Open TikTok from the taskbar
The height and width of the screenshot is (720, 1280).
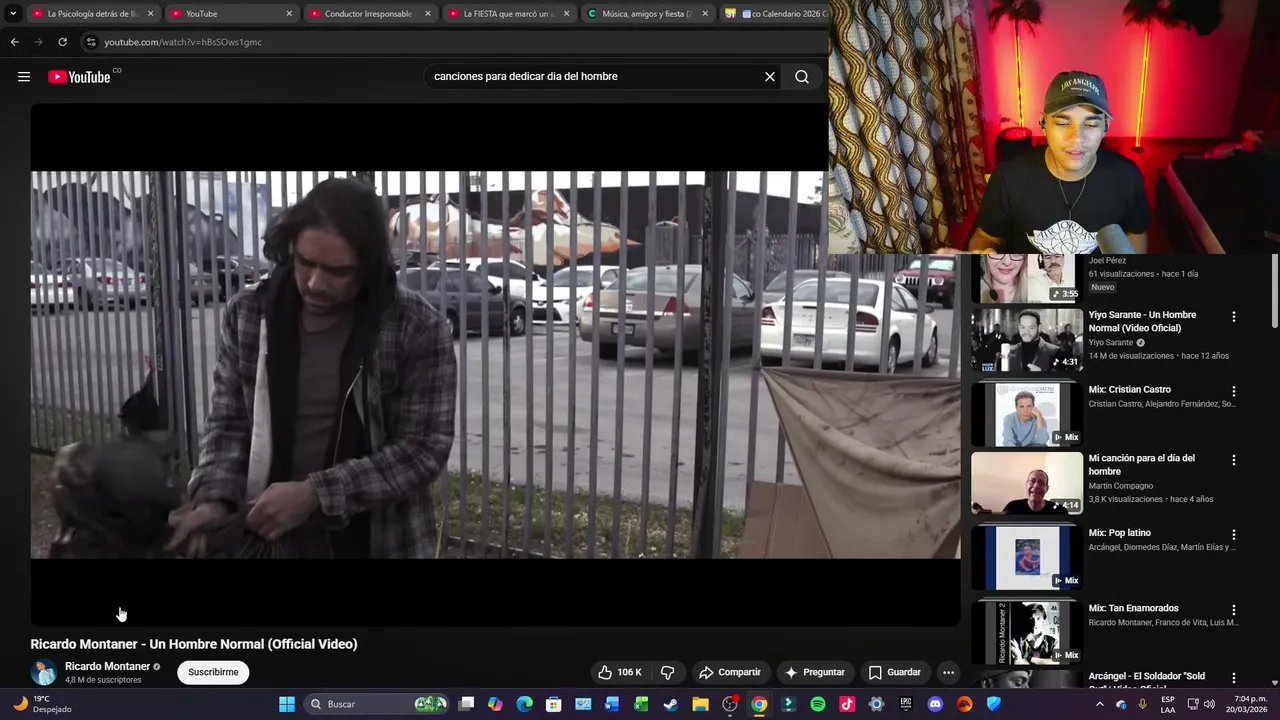pyautogui.click(x=847, y=704)
